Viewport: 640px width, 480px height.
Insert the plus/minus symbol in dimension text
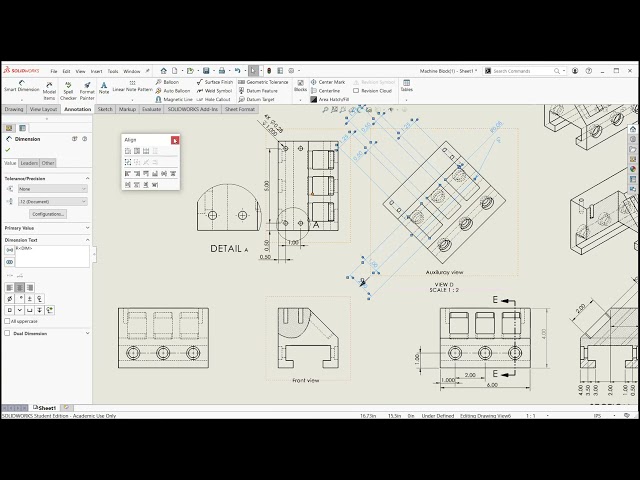click(x=29, y=299)
